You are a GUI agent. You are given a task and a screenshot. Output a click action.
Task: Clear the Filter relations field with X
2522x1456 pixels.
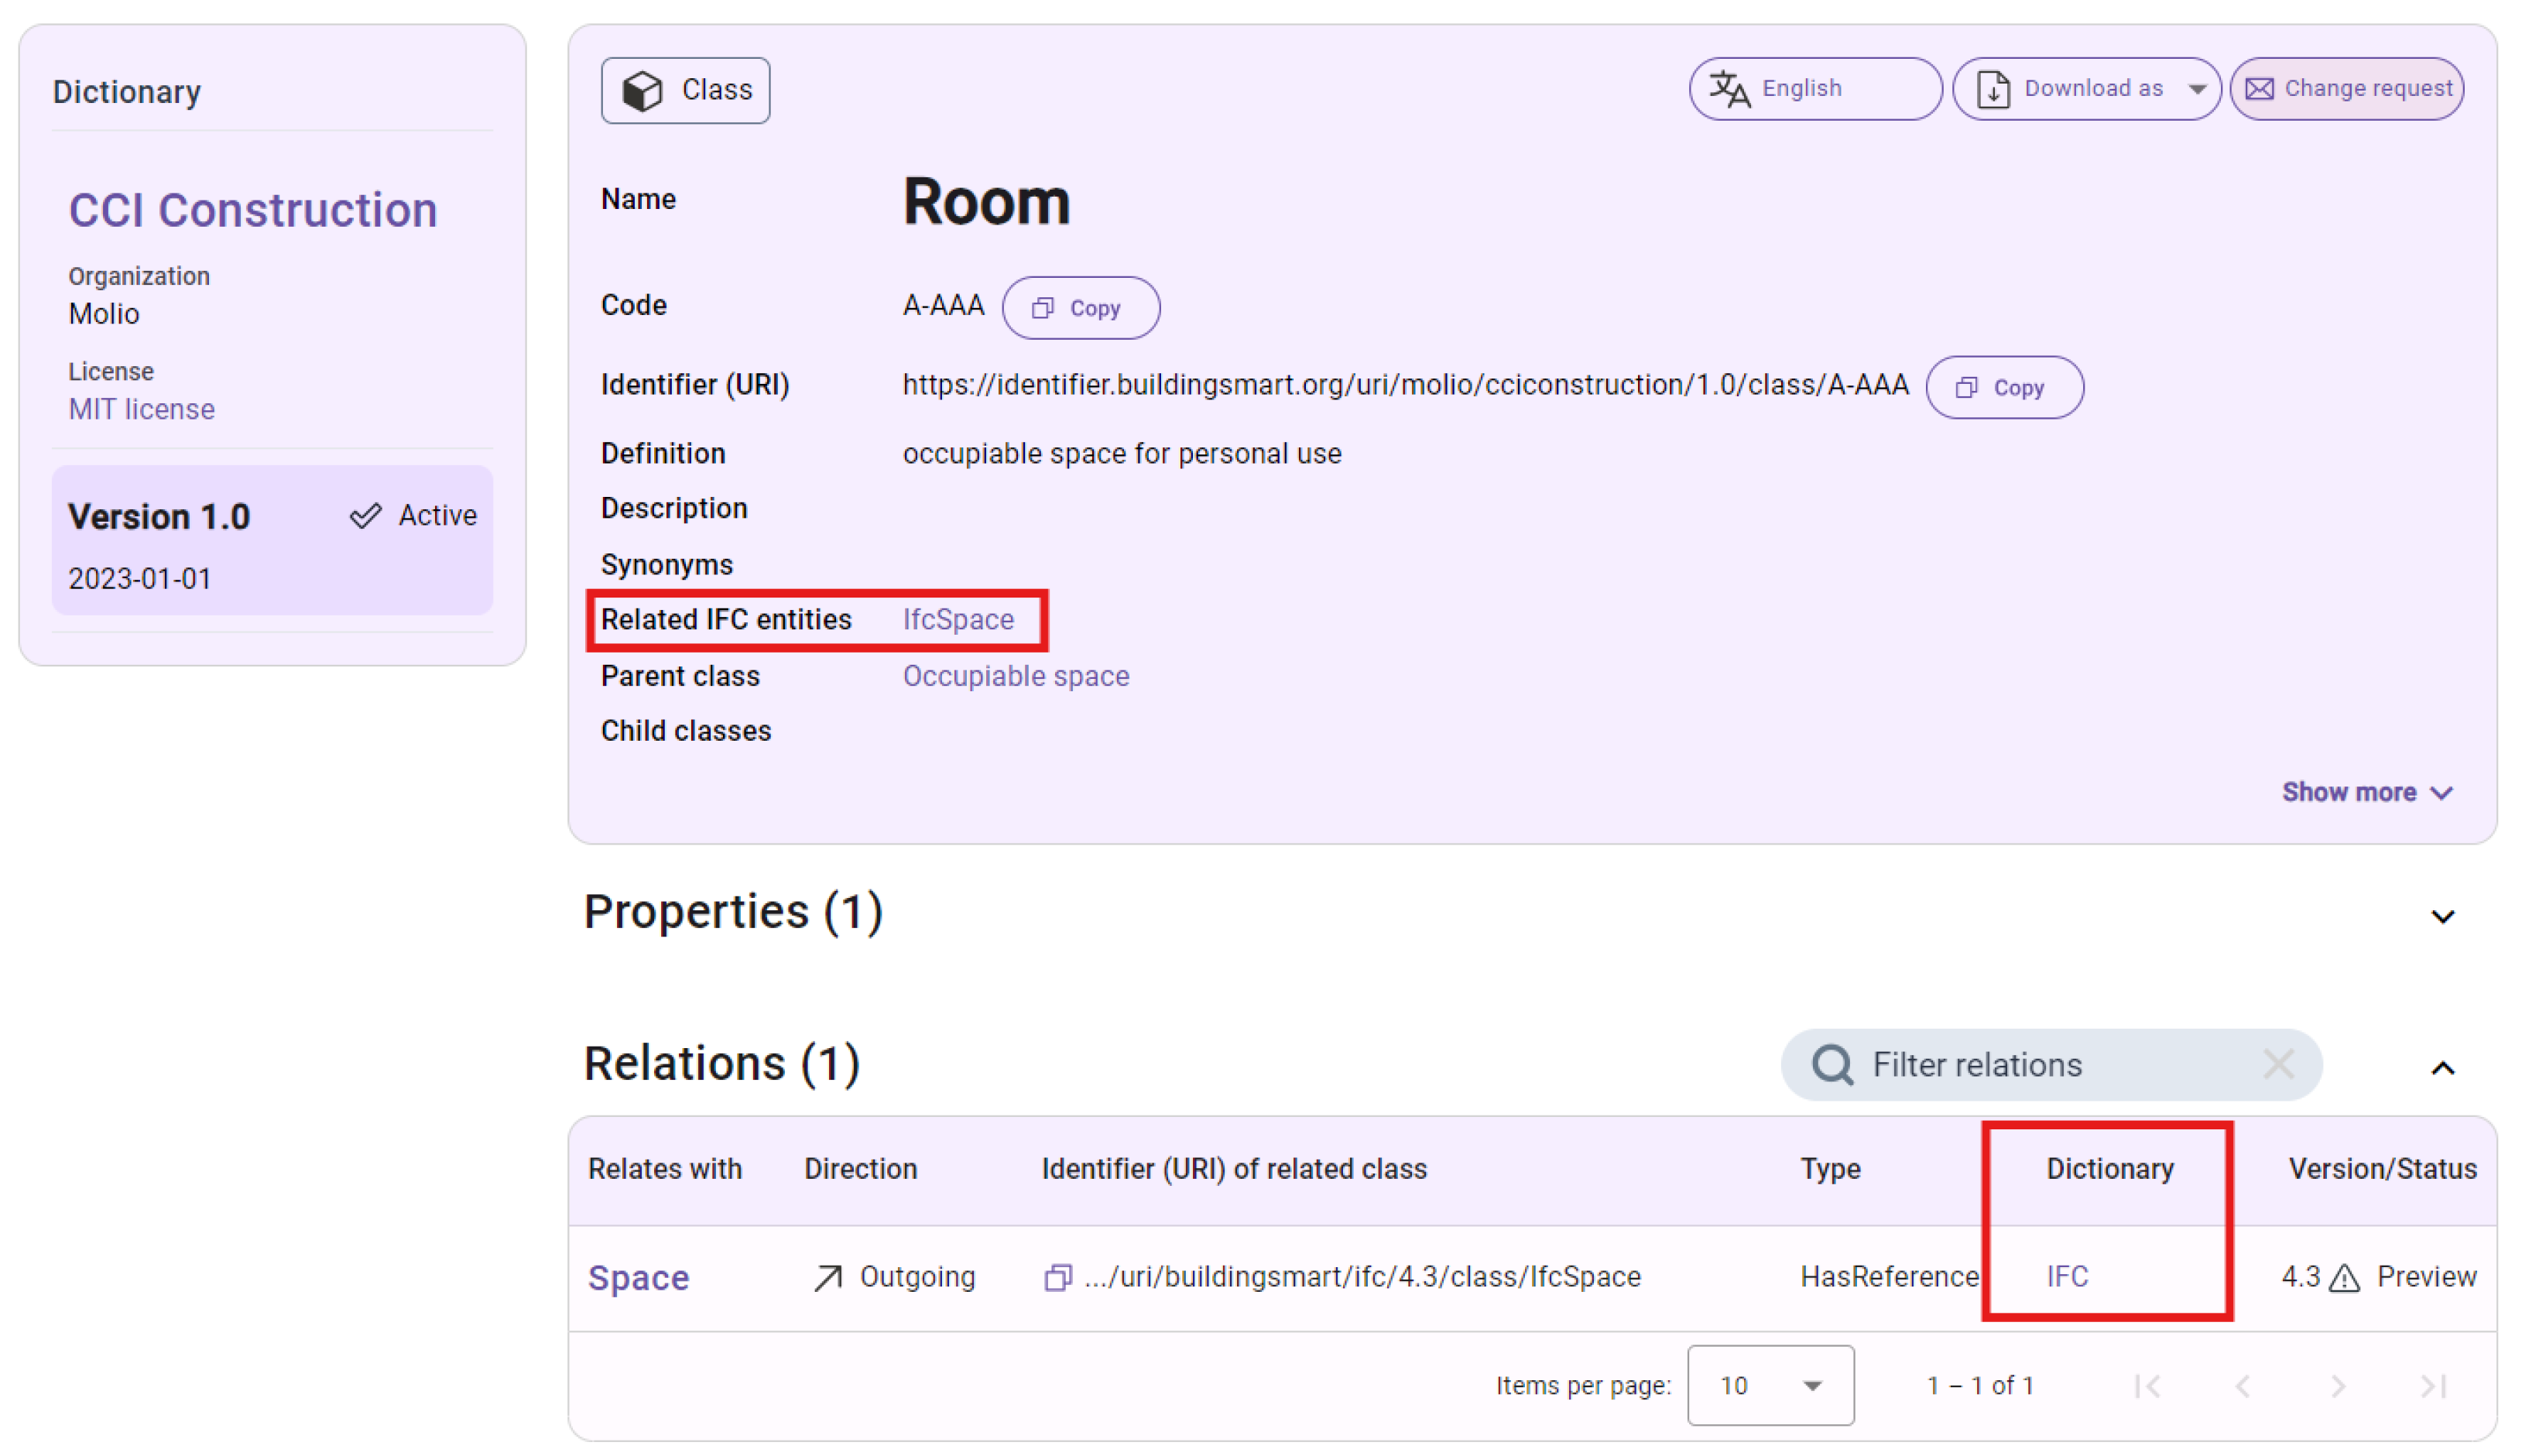(x=2278, y=1065)
